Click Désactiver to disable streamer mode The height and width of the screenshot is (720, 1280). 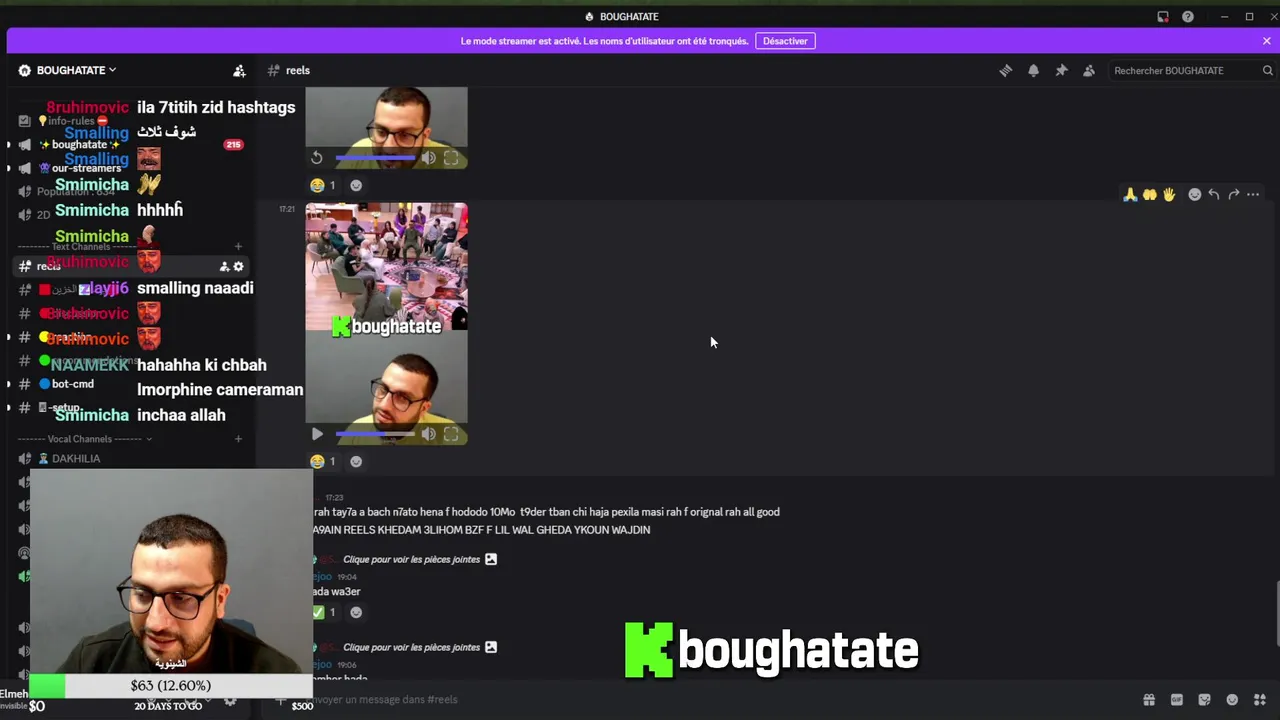click(x=785, y=41)
